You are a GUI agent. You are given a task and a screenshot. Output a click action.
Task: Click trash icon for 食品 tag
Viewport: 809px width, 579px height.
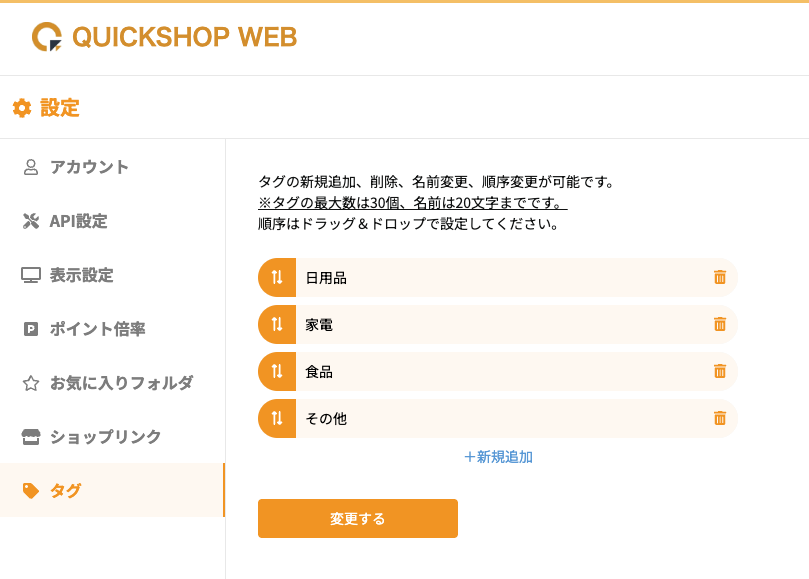pos(720,371)
